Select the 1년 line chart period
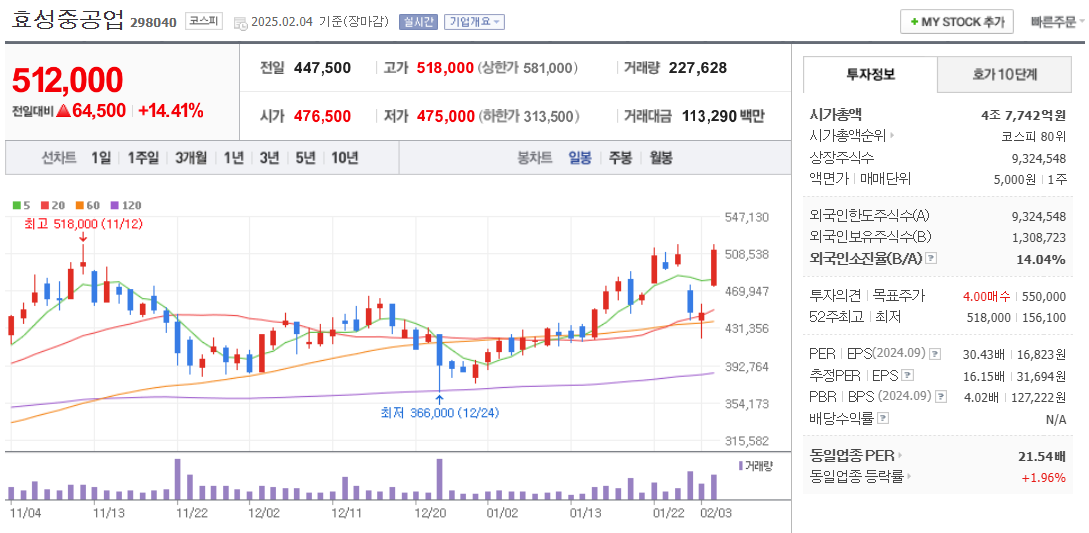1089x533 pixels. [x=233, y=158]
